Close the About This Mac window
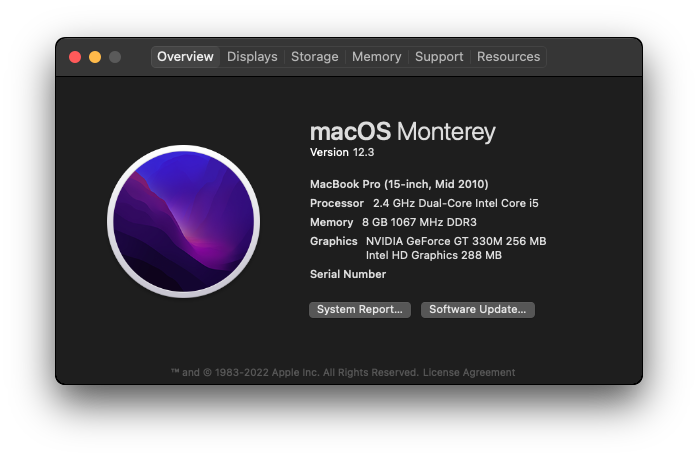The image size is (698, 458). click(x=75, y=57)
